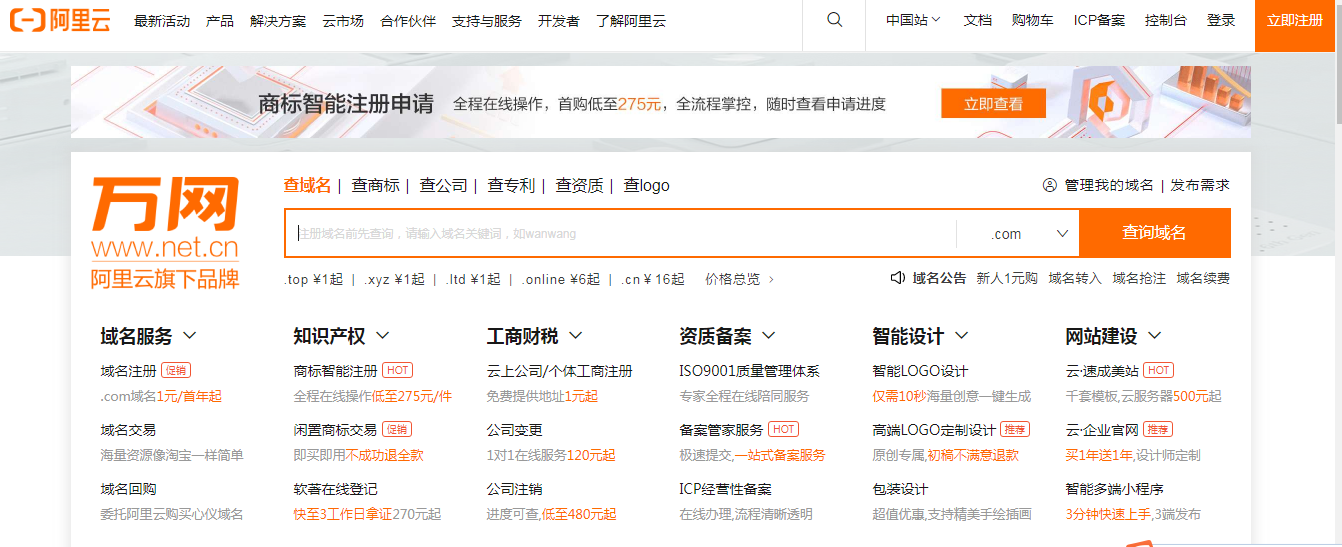Open the 云市场 menu

coord(343,21)
